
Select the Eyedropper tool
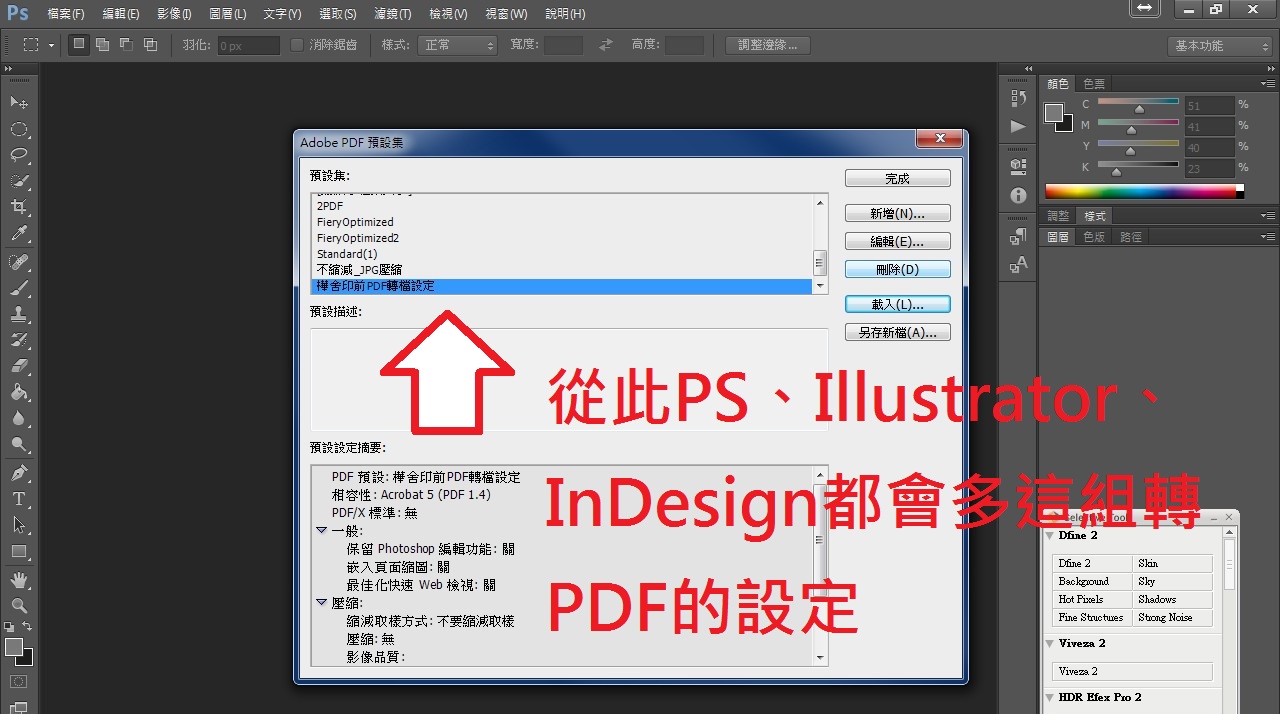19,234
